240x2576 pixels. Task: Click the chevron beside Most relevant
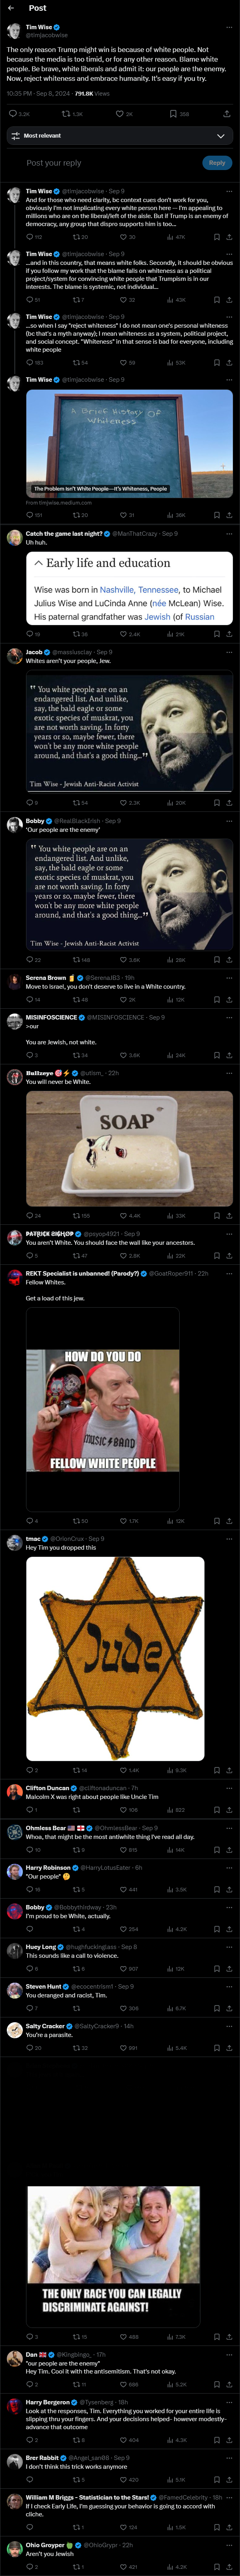click(220, 135)
